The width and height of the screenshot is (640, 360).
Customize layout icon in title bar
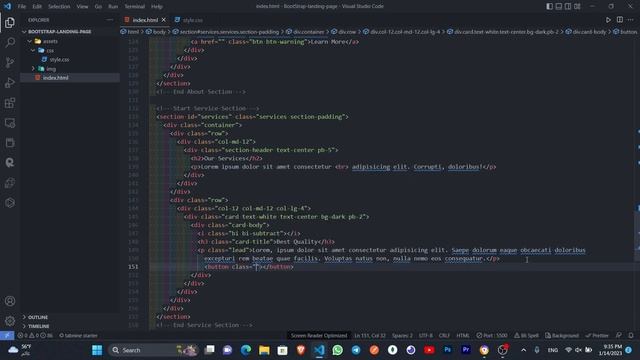[577, 6]
